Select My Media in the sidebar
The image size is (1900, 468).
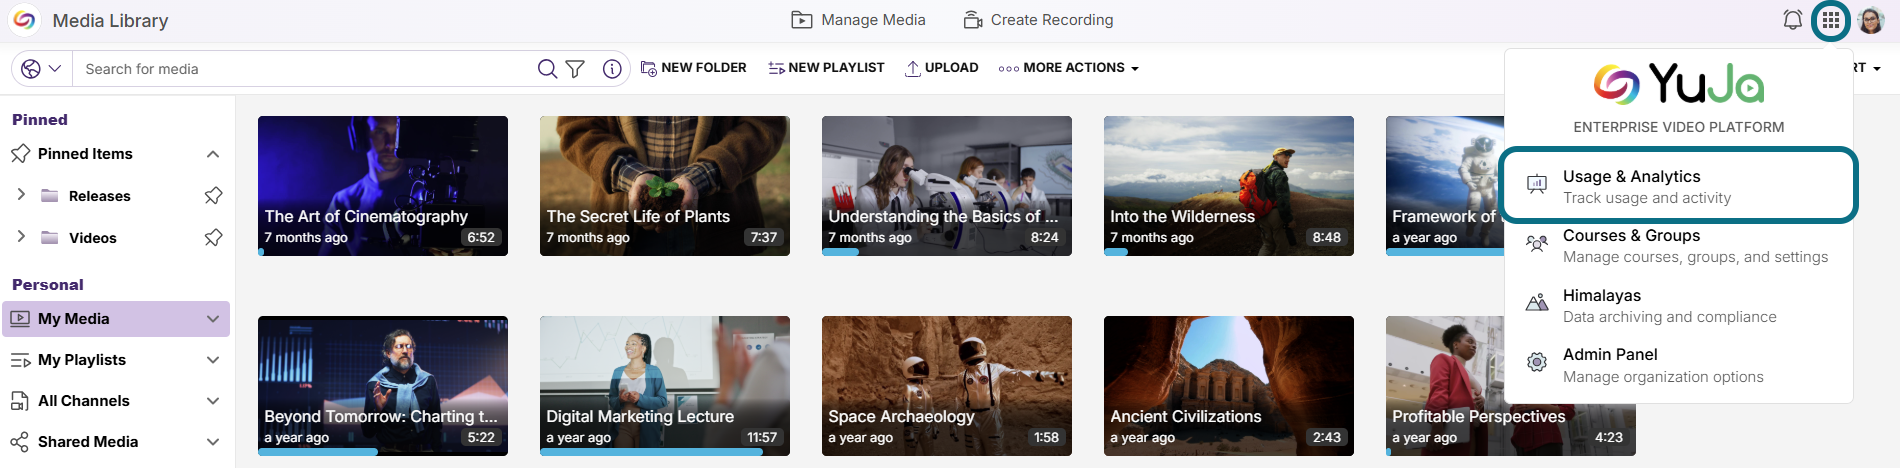116,319
